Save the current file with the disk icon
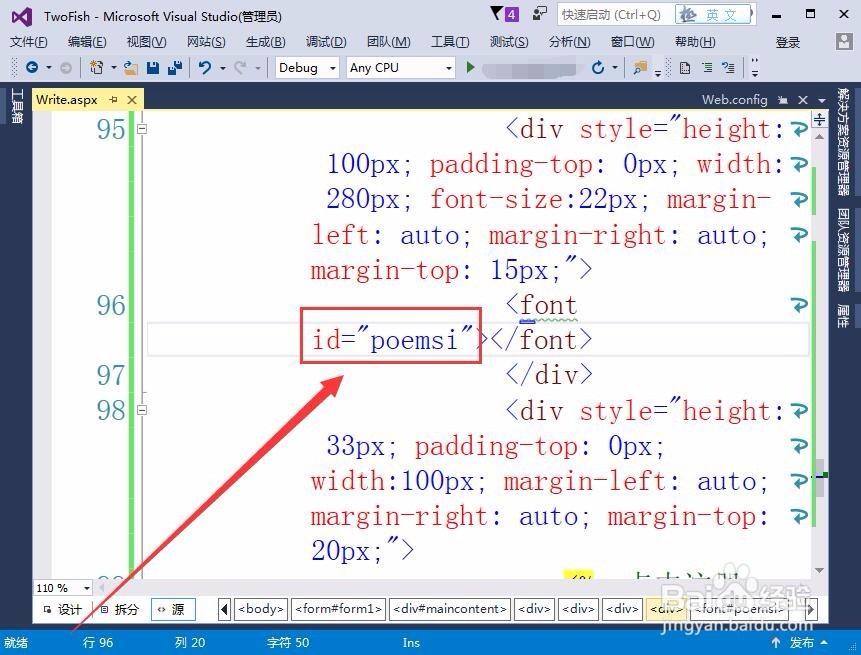 tap(153, 68)
